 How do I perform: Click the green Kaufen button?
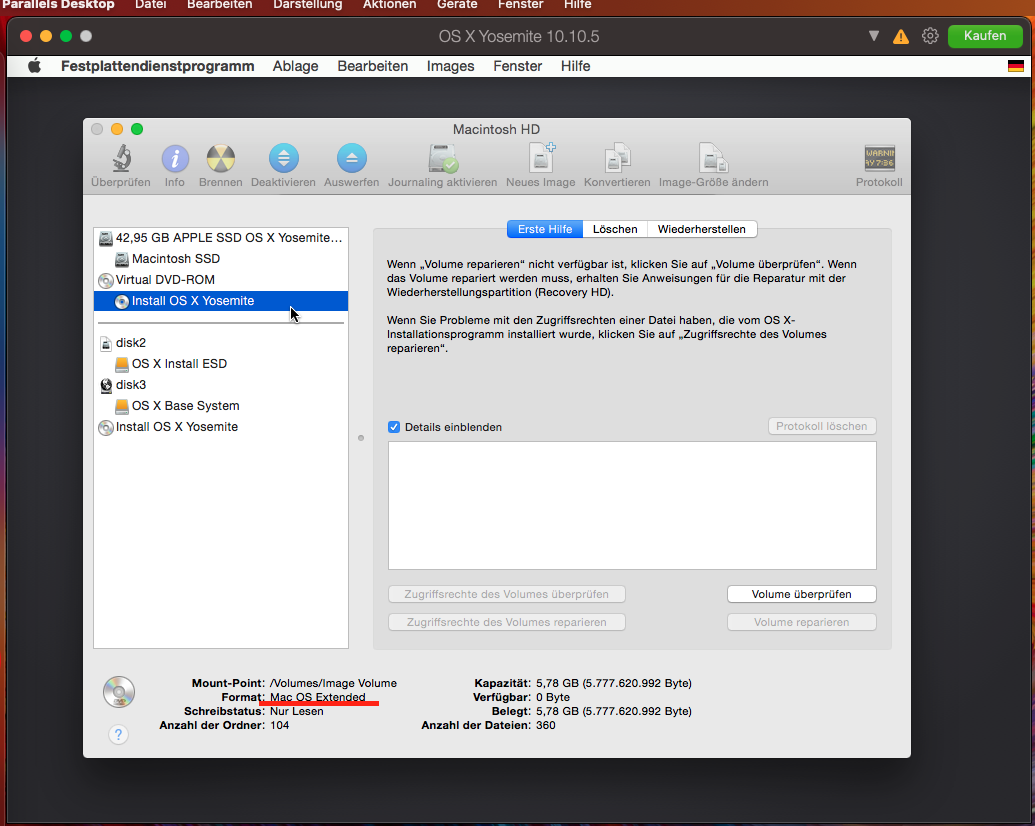coord(985,36)
